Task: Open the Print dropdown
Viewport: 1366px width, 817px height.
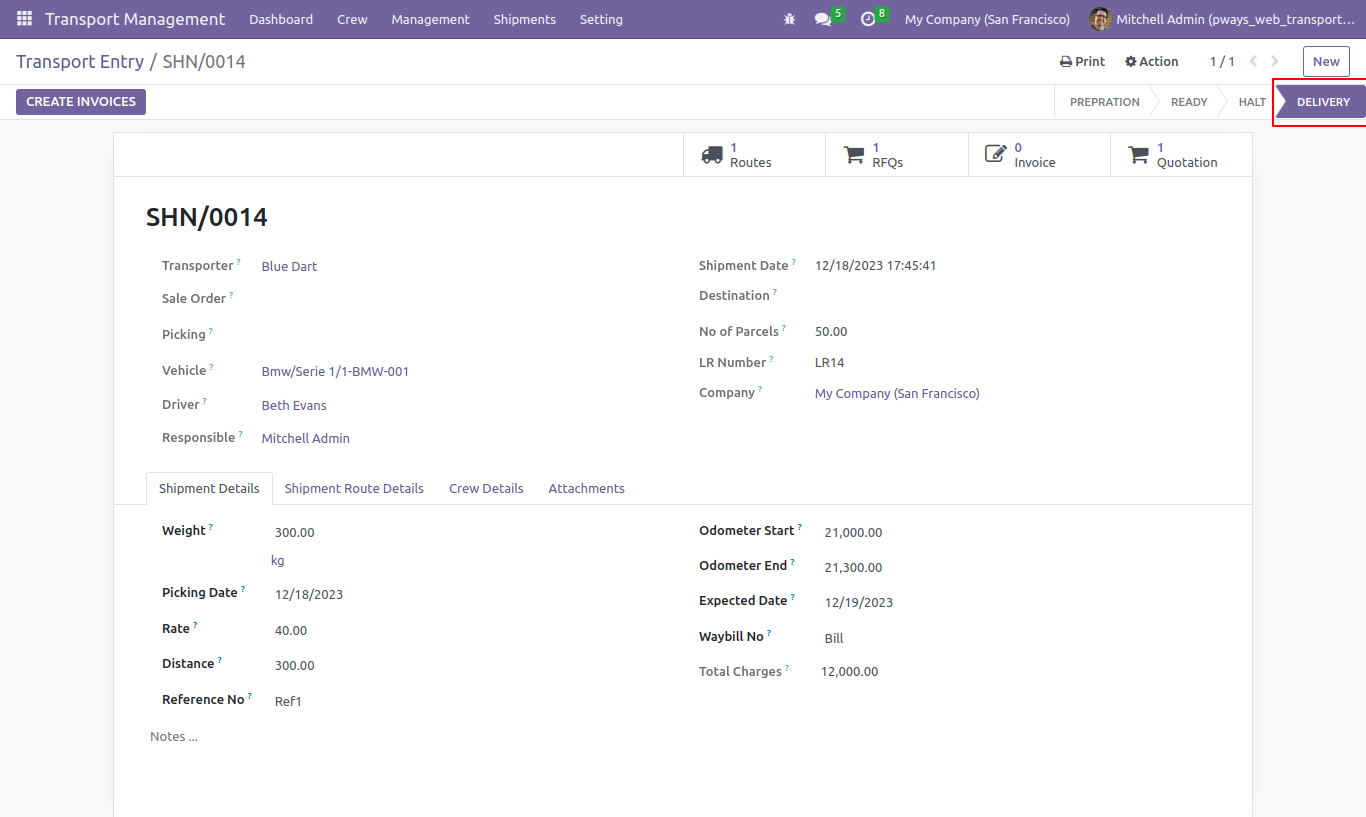Action: tap(1082, 61)
